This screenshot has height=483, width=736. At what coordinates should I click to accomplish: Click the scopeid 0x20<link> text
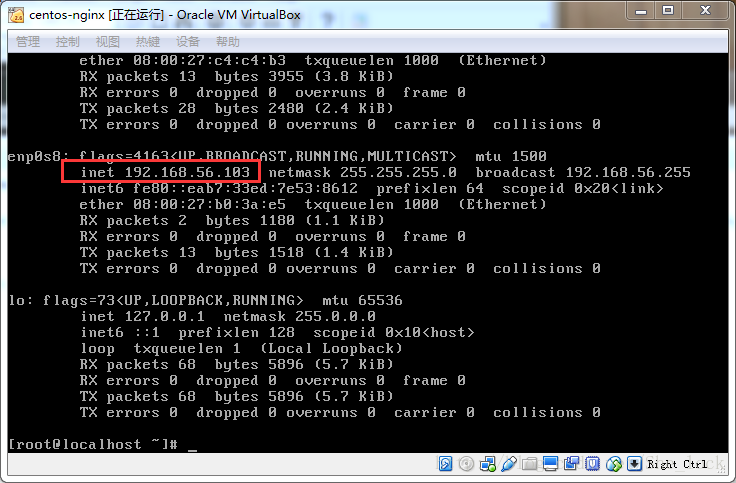pyautogui.click(x=583, y=189)
